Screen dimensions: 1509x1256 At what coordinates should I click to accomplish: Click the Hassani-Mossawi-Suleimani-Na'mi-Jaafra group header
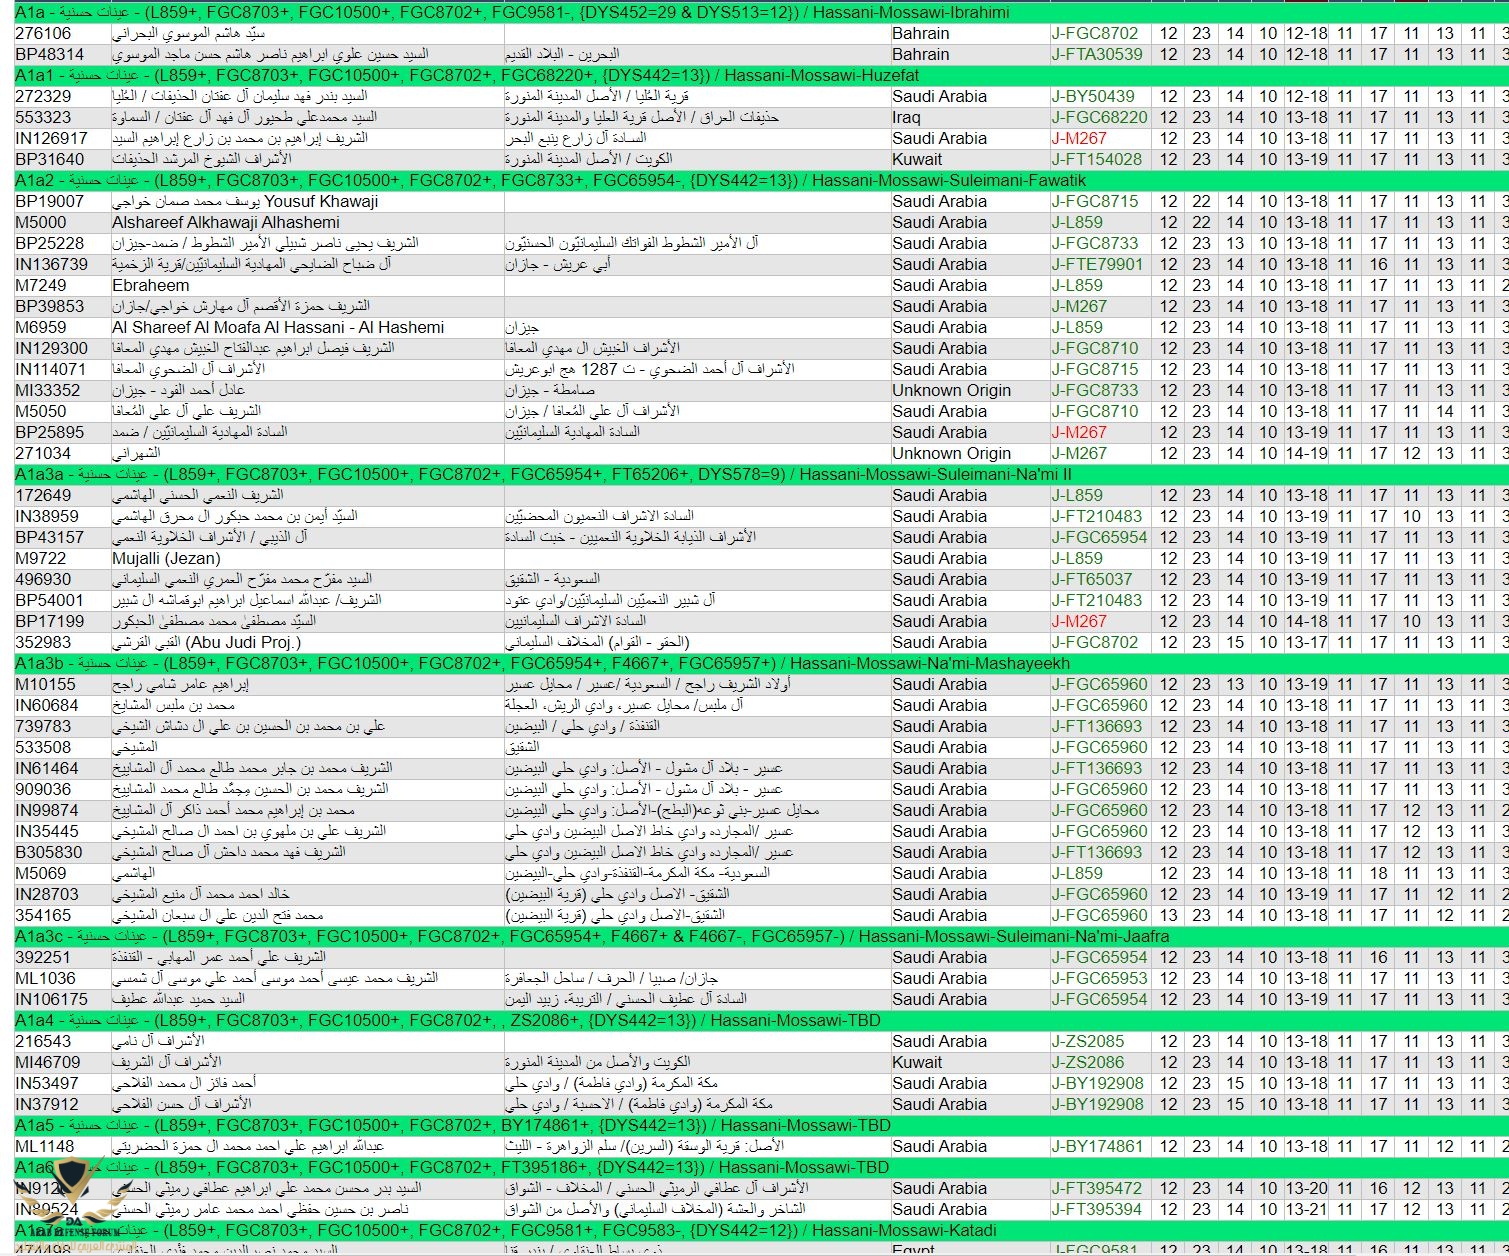[762, 937]
